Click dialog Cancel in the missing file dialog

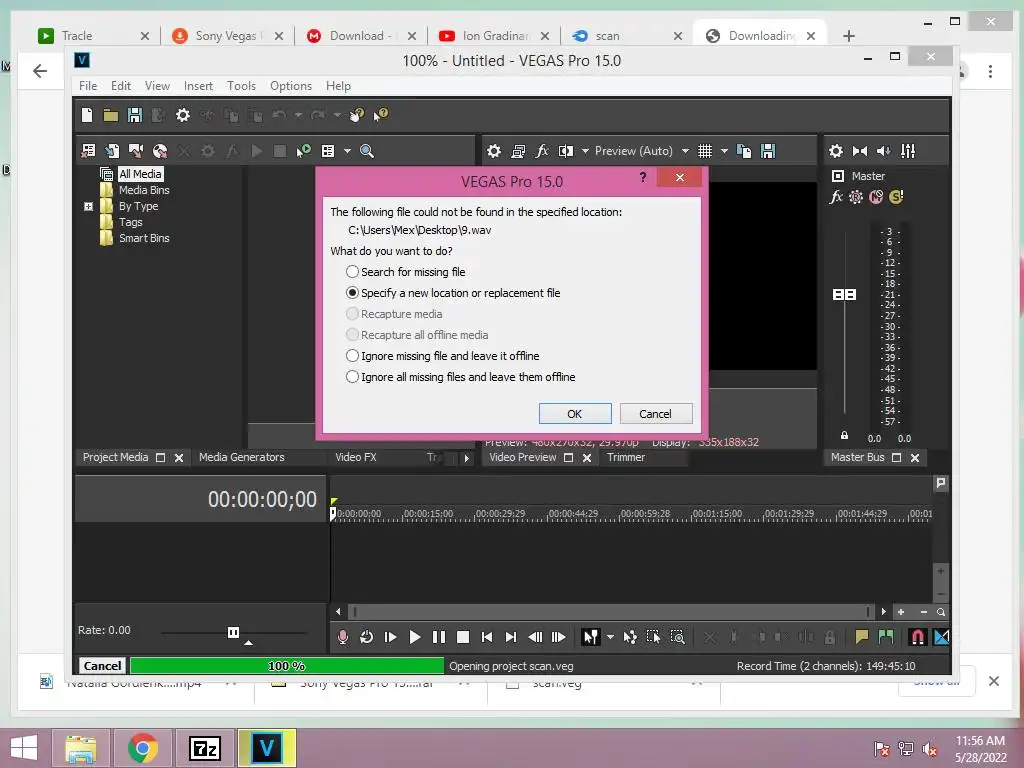(x=656, y=413)
